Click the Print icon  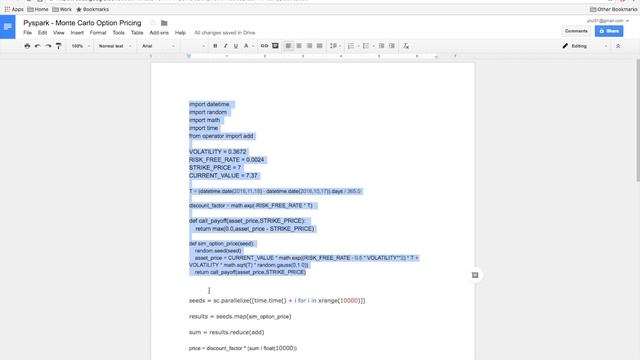27,46
